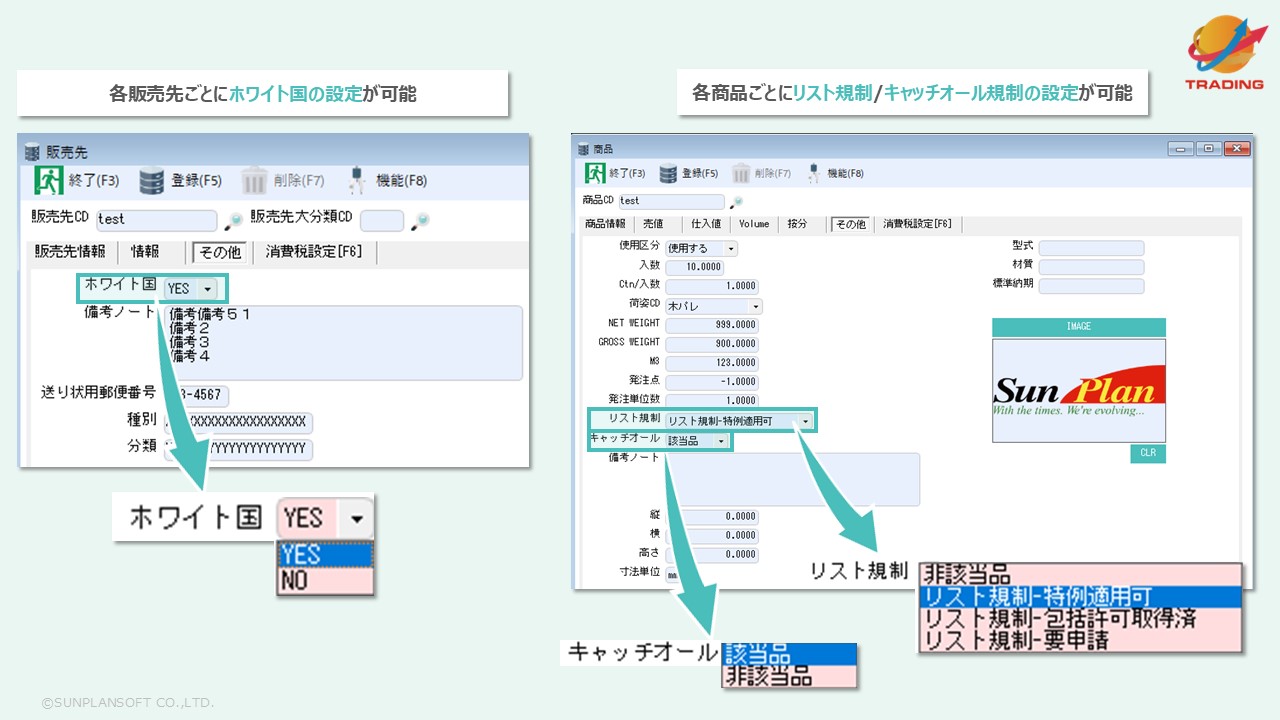1280x720 pixels.
Task: Click the IMAGE button above the logo
Action: [x=1079, y=327]
